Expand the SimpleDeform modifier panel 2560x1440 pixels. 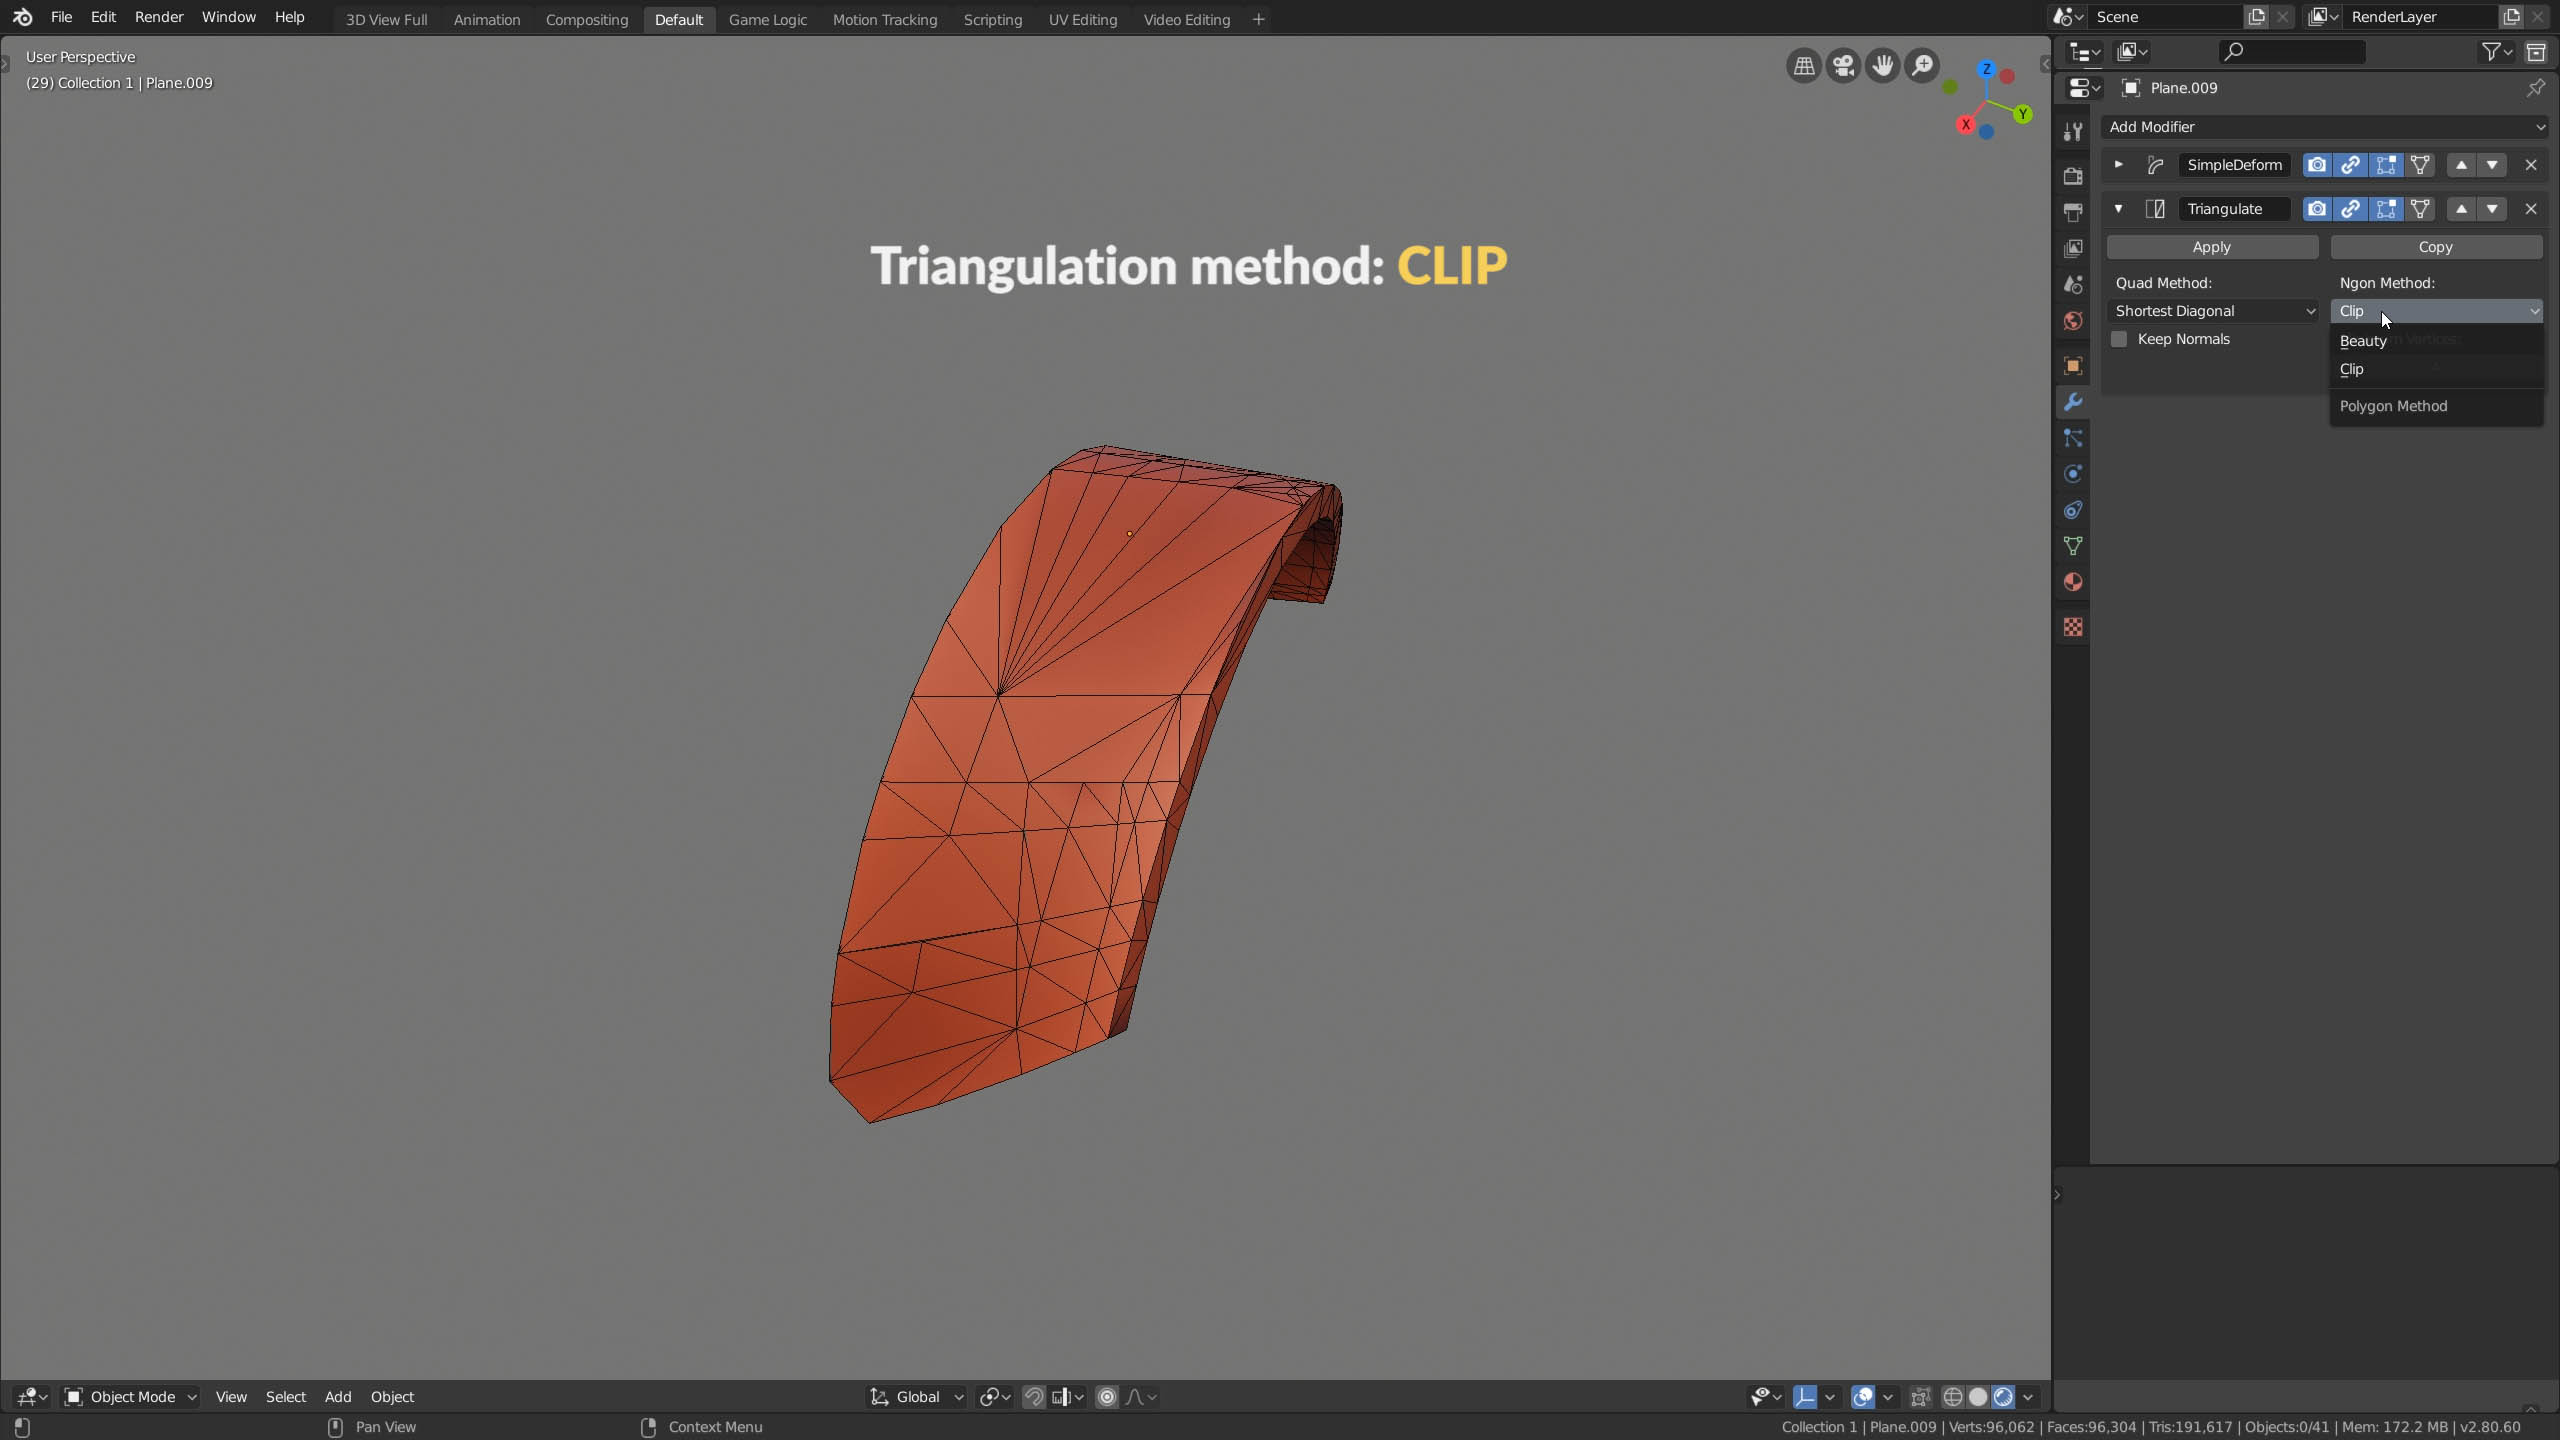(x=2118, y=165)
